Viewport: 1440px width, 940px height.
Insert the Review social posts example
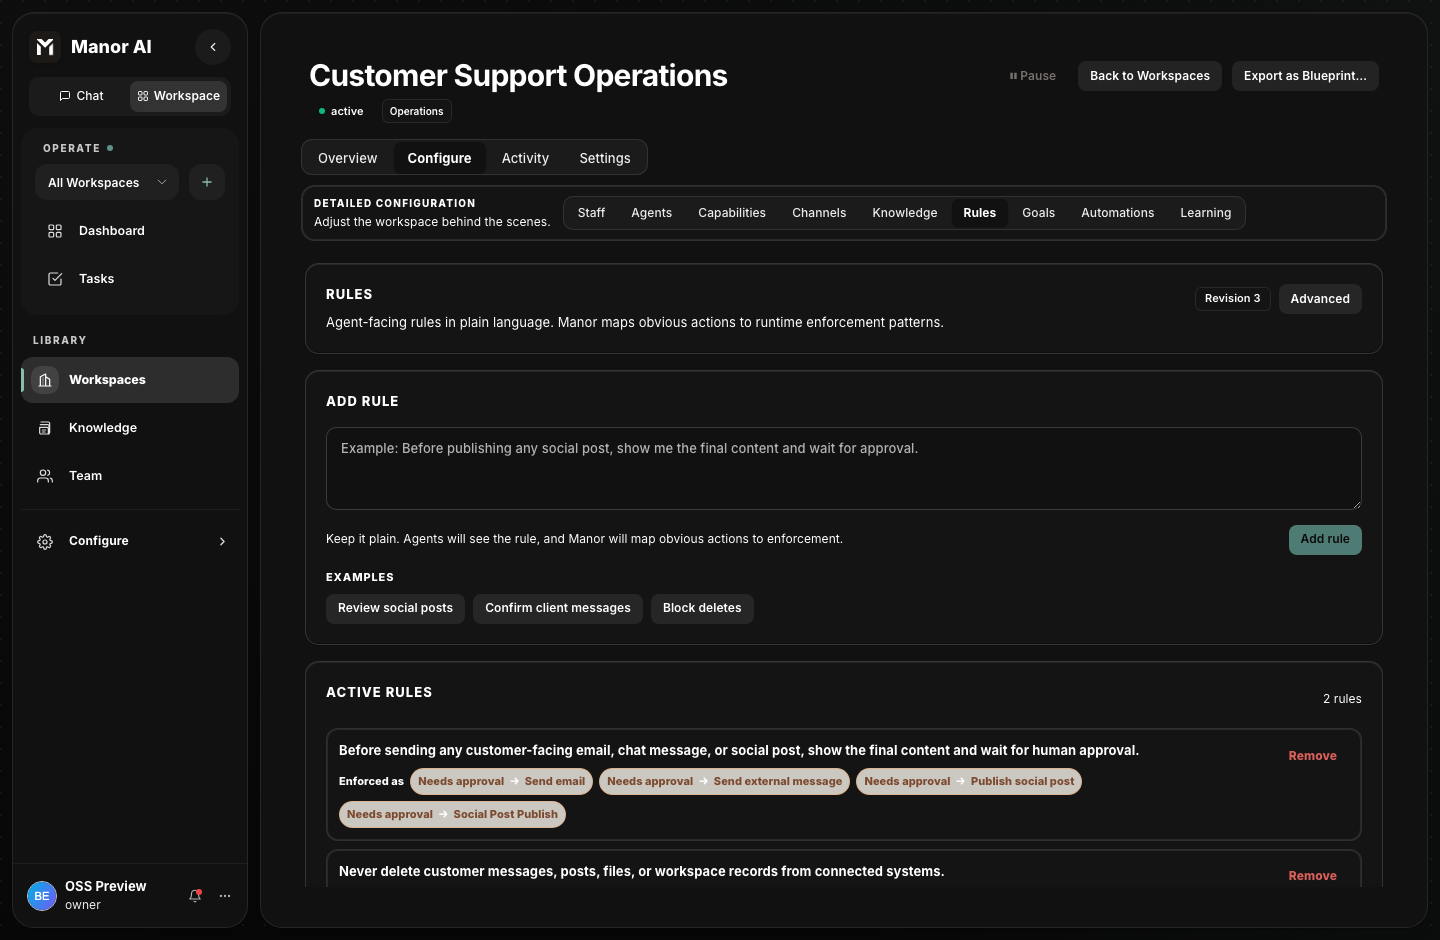click(x=395, y=608)
